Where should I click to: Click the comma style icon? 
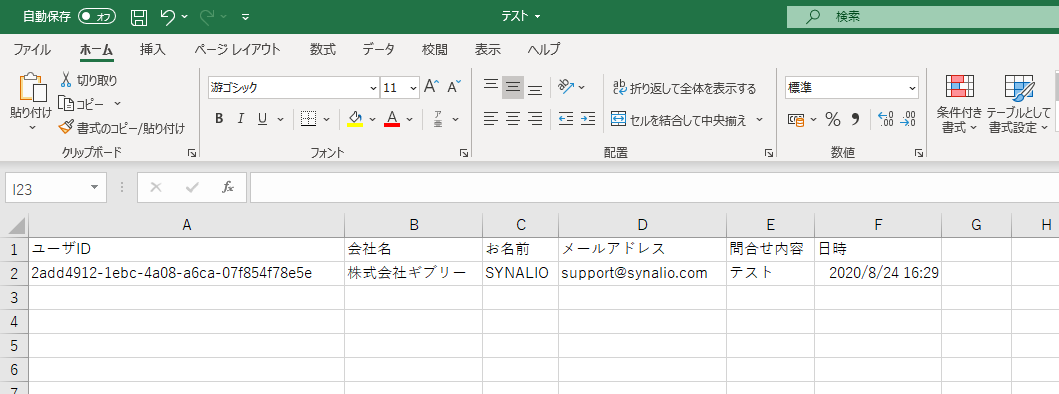pos(855,120)
